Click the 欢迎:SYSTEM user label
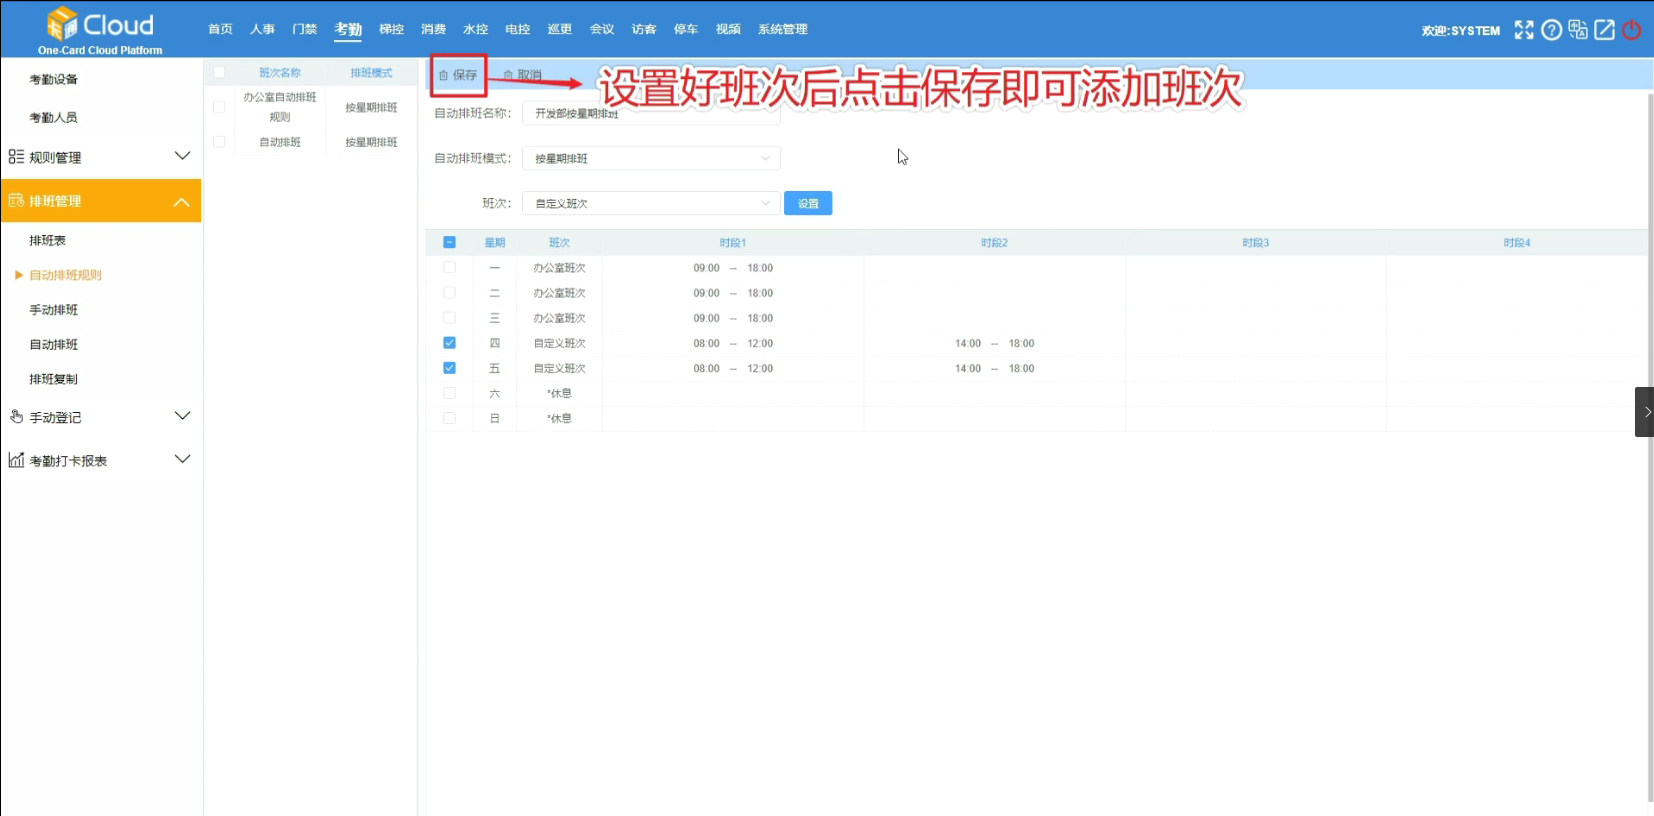 pyautogui.click(x=1461, y=31)
